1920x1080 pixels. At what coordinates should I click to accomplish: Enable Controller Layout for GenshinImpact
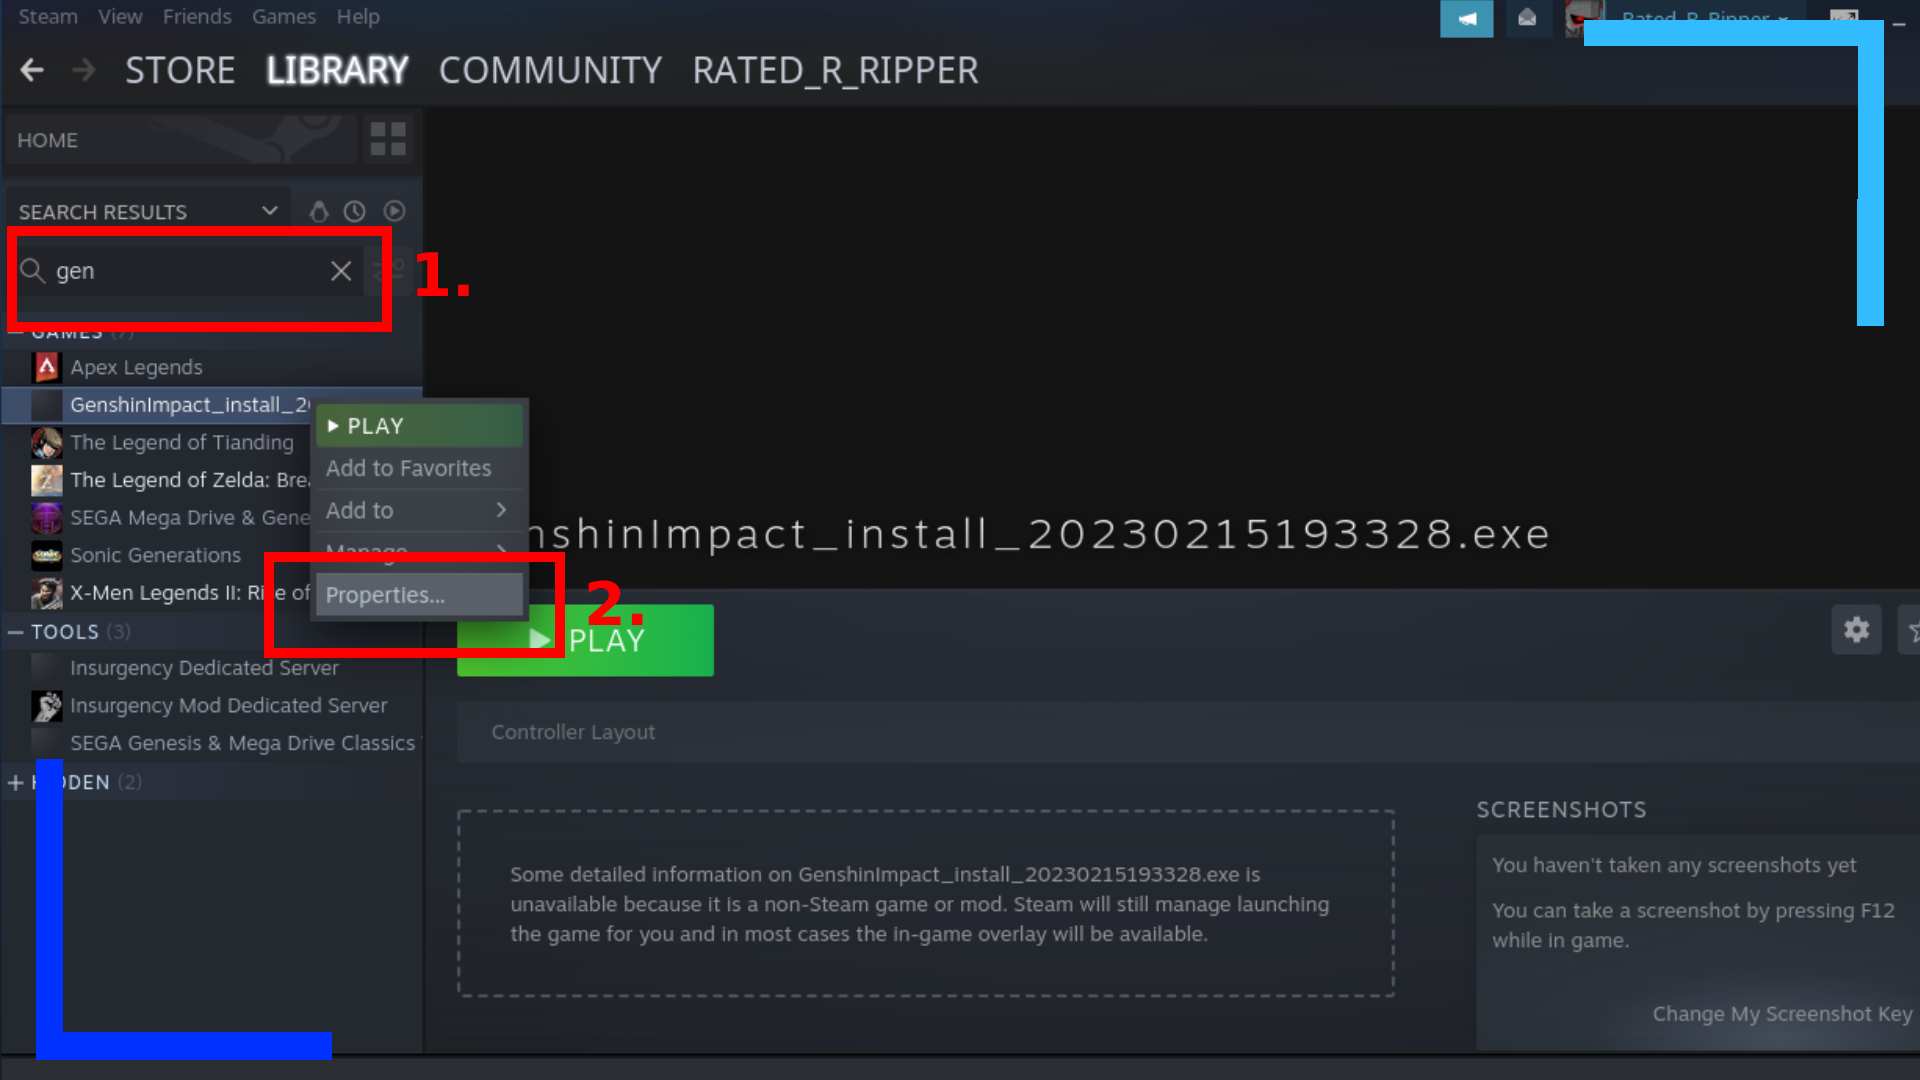click(572, 731)
